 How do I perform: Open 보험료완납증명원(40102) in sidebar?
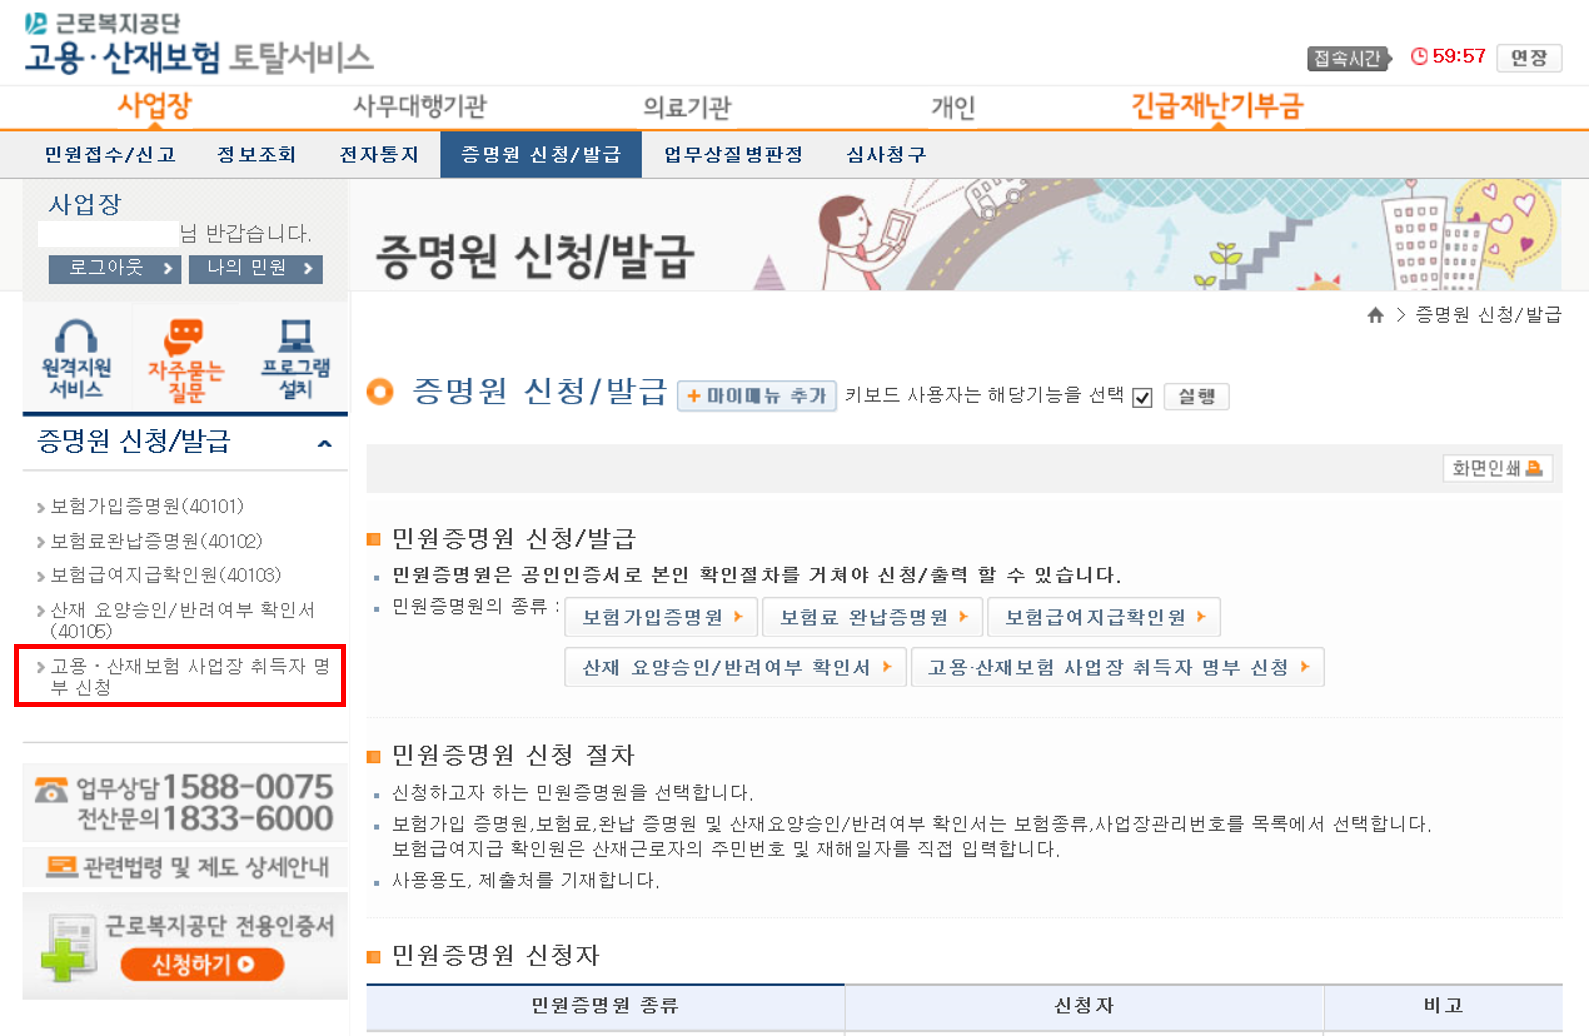[156, 541]
